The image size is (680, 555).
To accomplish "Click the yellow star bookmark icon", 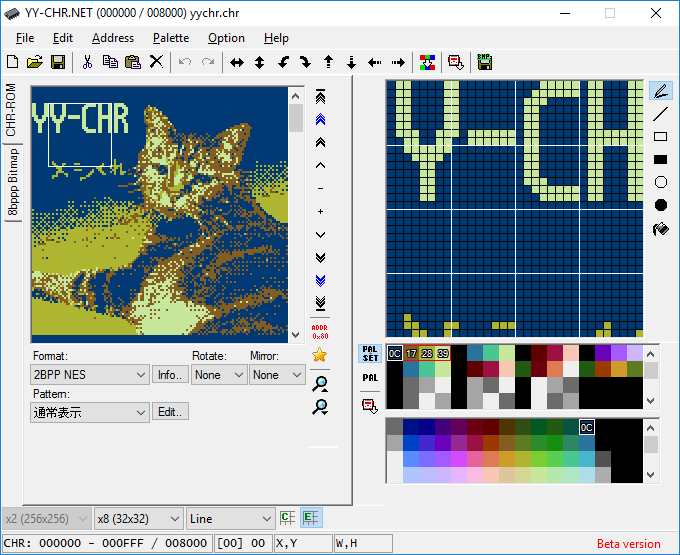I will pyautogui.click(x=320, y=354).
